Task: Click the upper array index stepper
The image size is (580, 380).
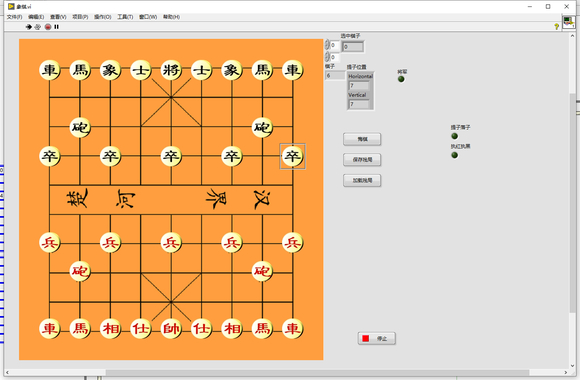Action: coord(327,45)
